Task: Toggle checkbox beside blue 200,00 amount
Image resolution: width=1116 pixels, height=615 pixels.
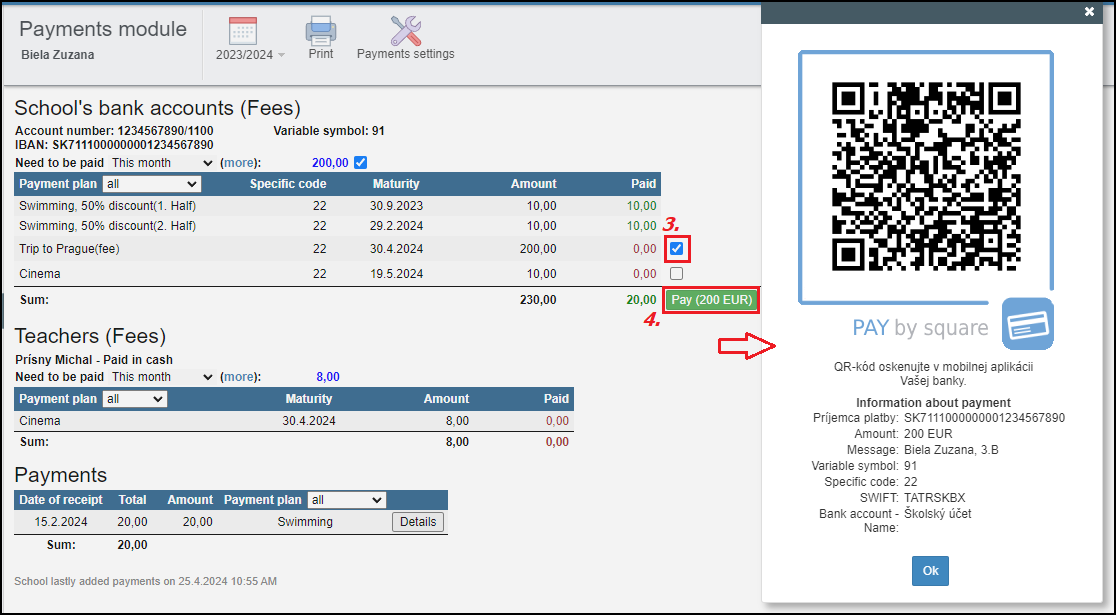Action: pyautogui.click(x=361, y=163)
